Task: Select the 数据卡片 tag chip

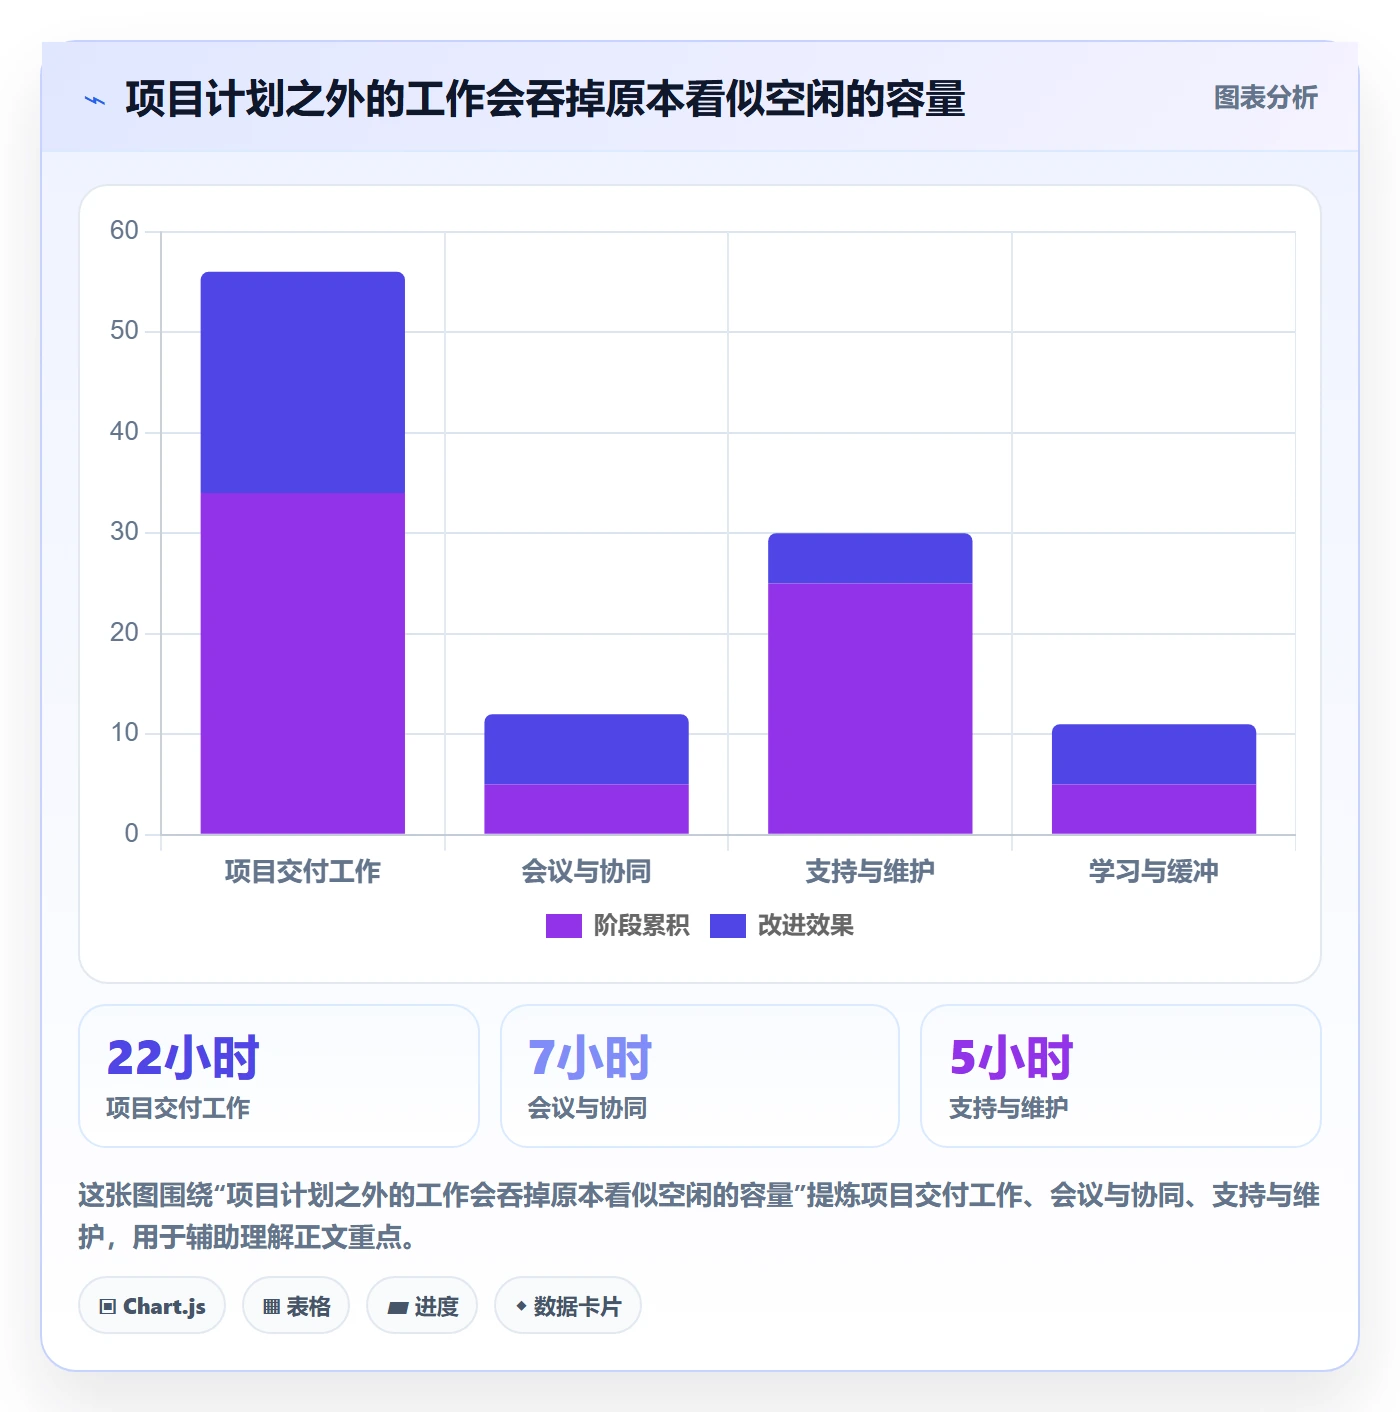Action: coord(568,1306)
